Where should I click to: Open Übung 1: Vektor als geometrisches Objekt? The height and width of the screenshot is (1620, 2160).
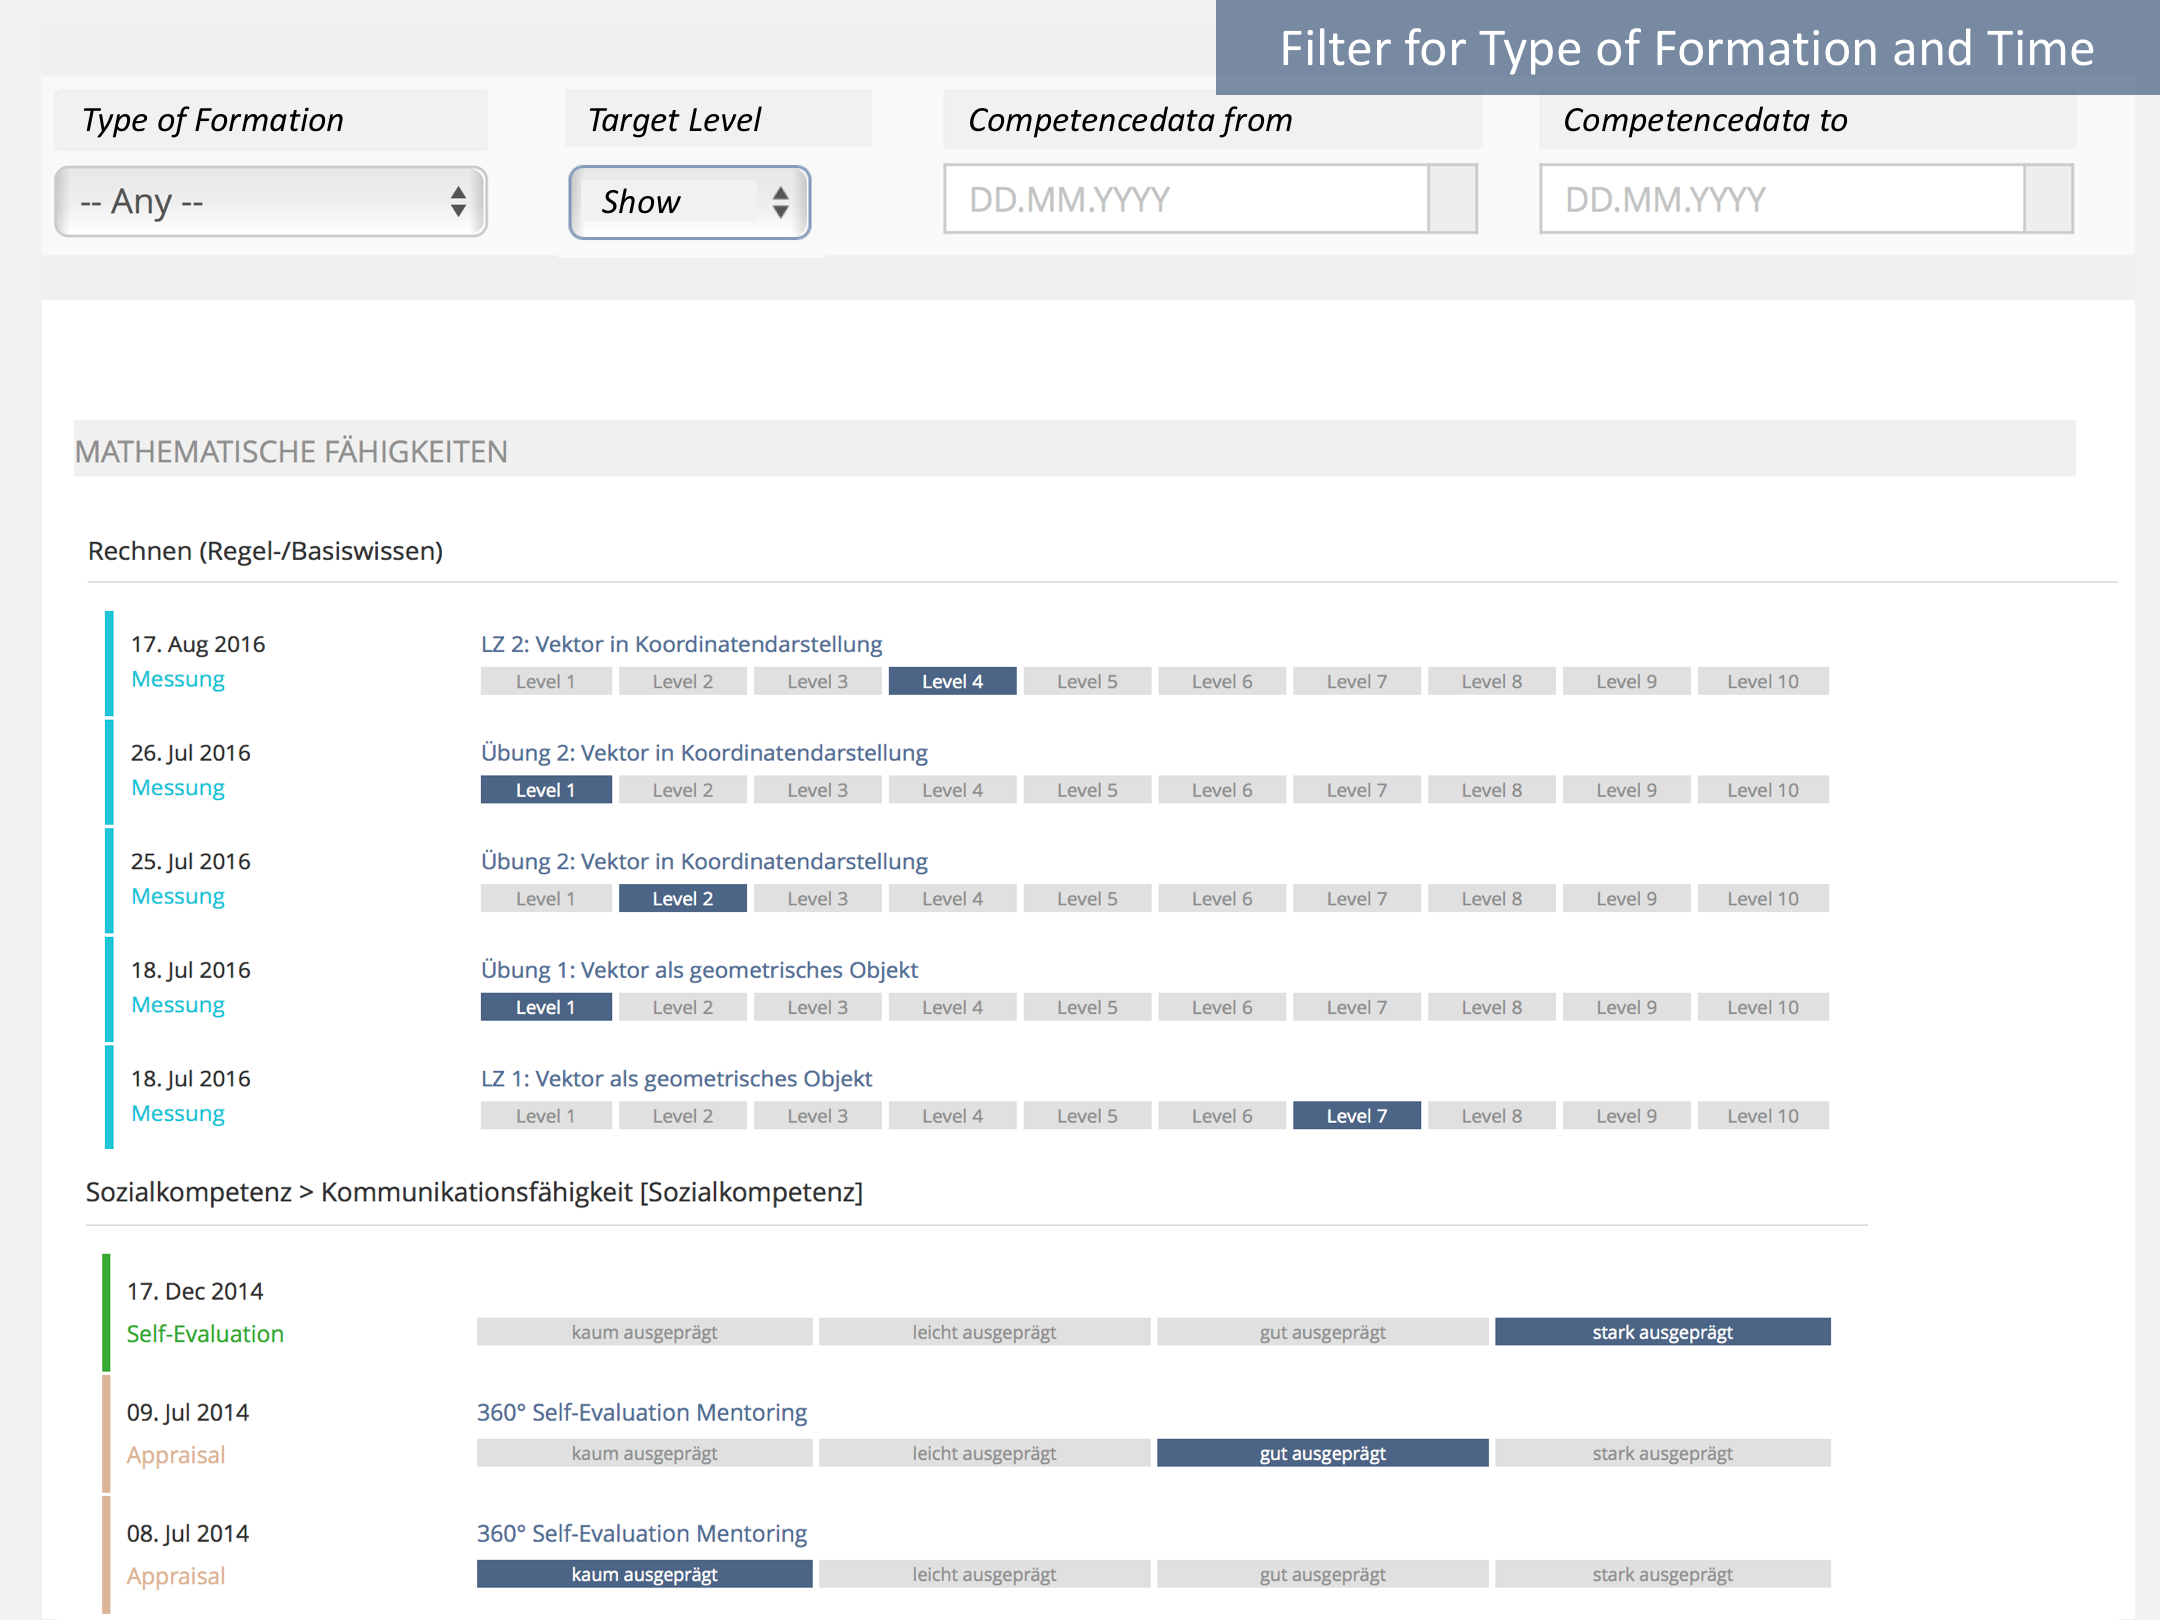point(699,970)
